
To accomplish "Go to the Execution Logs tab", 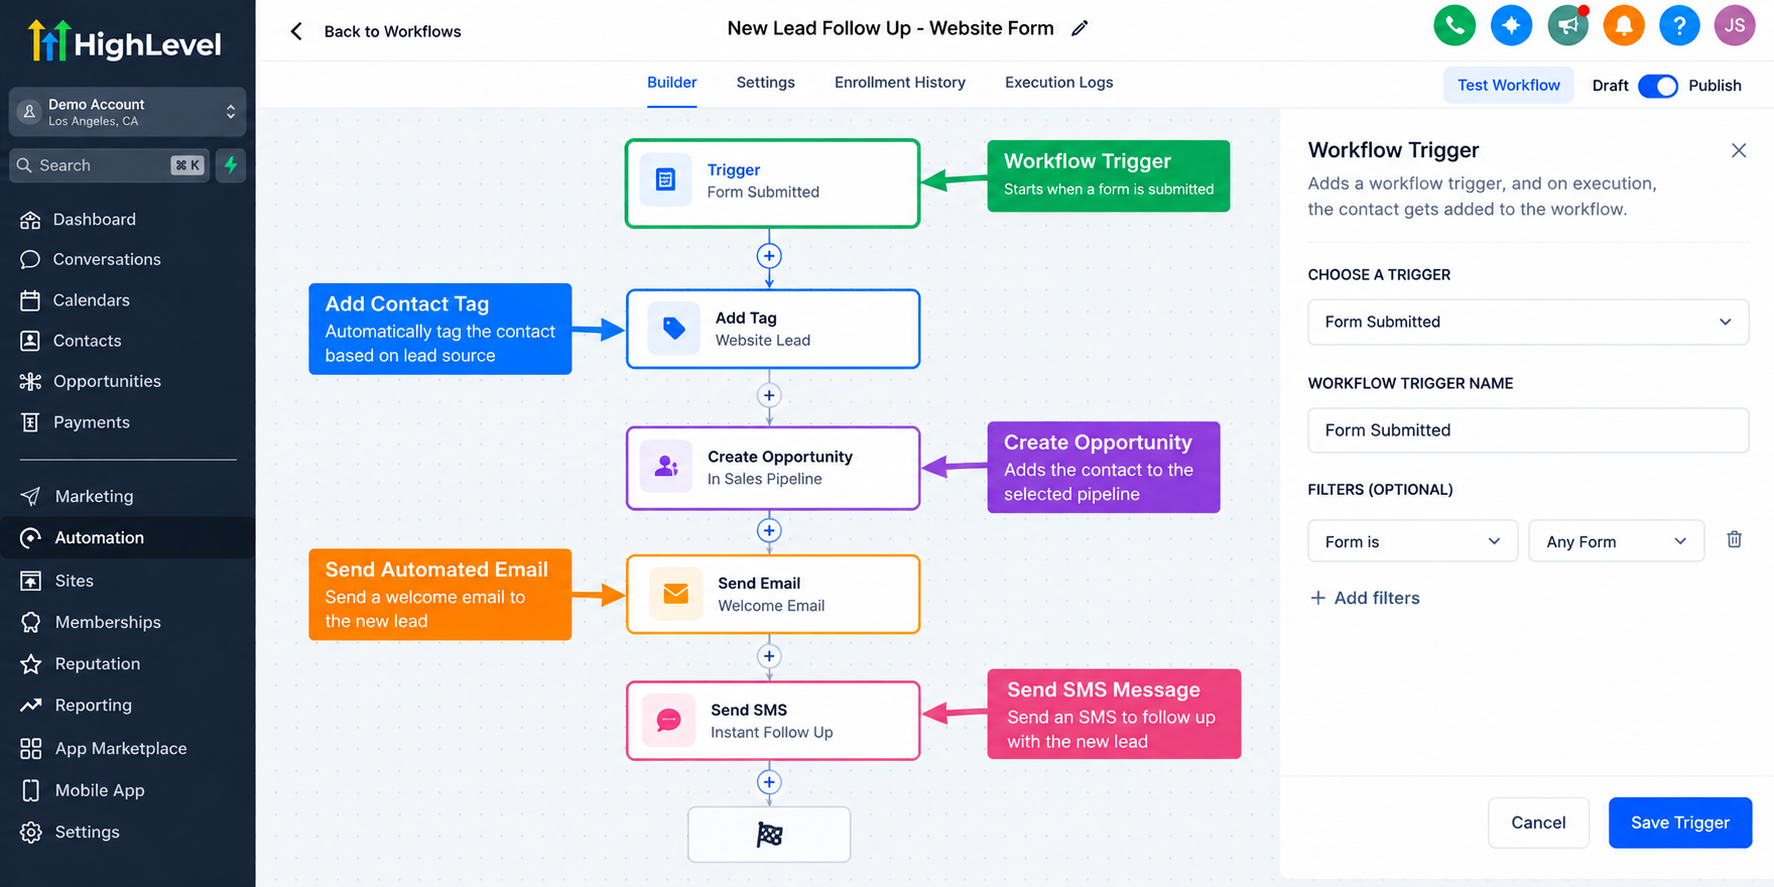I will pyautogui.click(x=1059, y=83).
